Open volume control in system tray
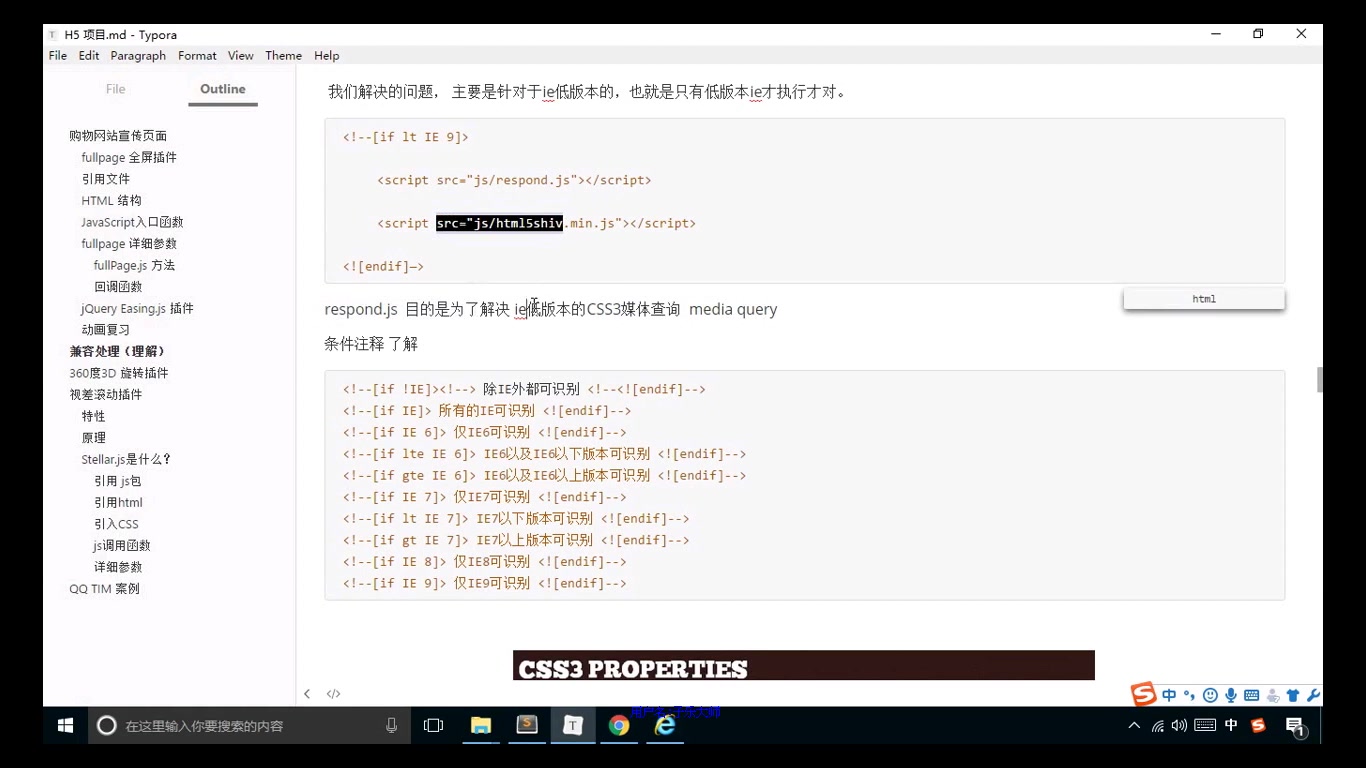Screen dimensions: 1366x768 click(x=1179, y=726)
